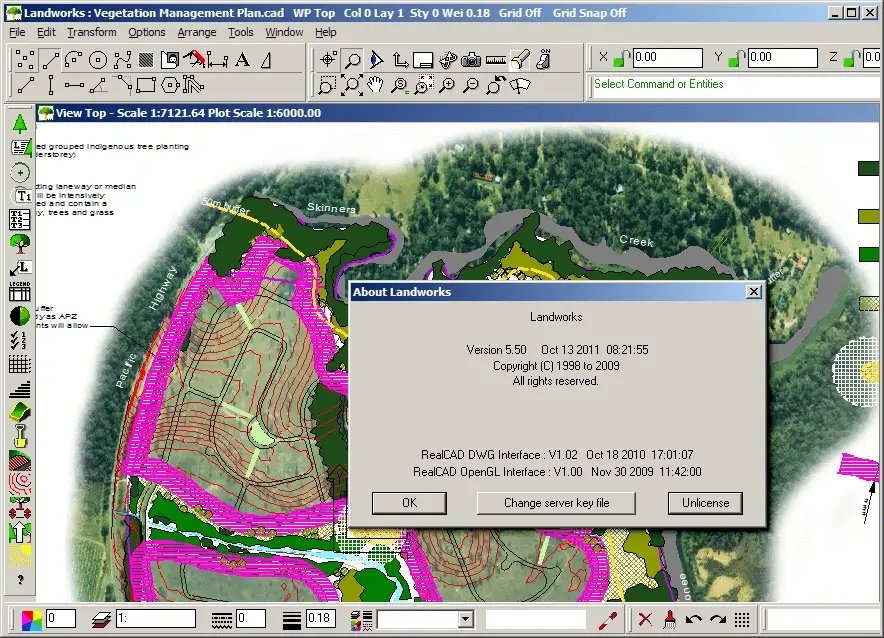This screenshot has width=884, height=638.
Task: Click the shovel earthworks tool
Action: (x=20, y=437)
